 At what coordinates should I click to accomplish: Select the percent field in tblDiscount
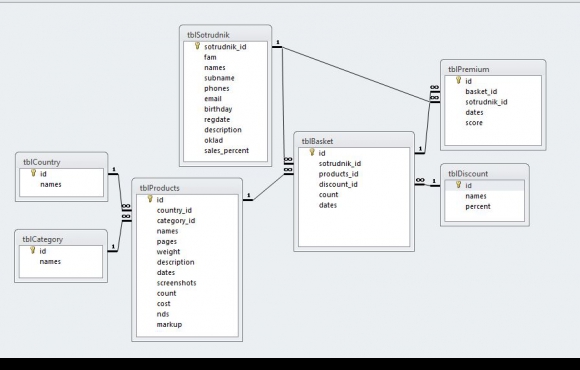coord(478,206)
